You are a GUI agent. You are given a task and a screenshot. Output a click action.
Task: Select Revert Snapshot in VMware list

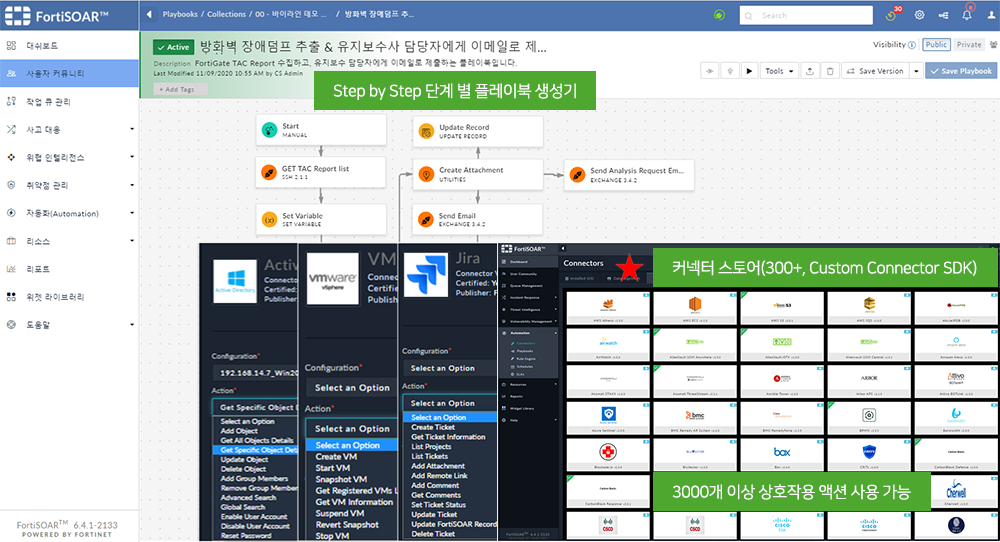347,525
